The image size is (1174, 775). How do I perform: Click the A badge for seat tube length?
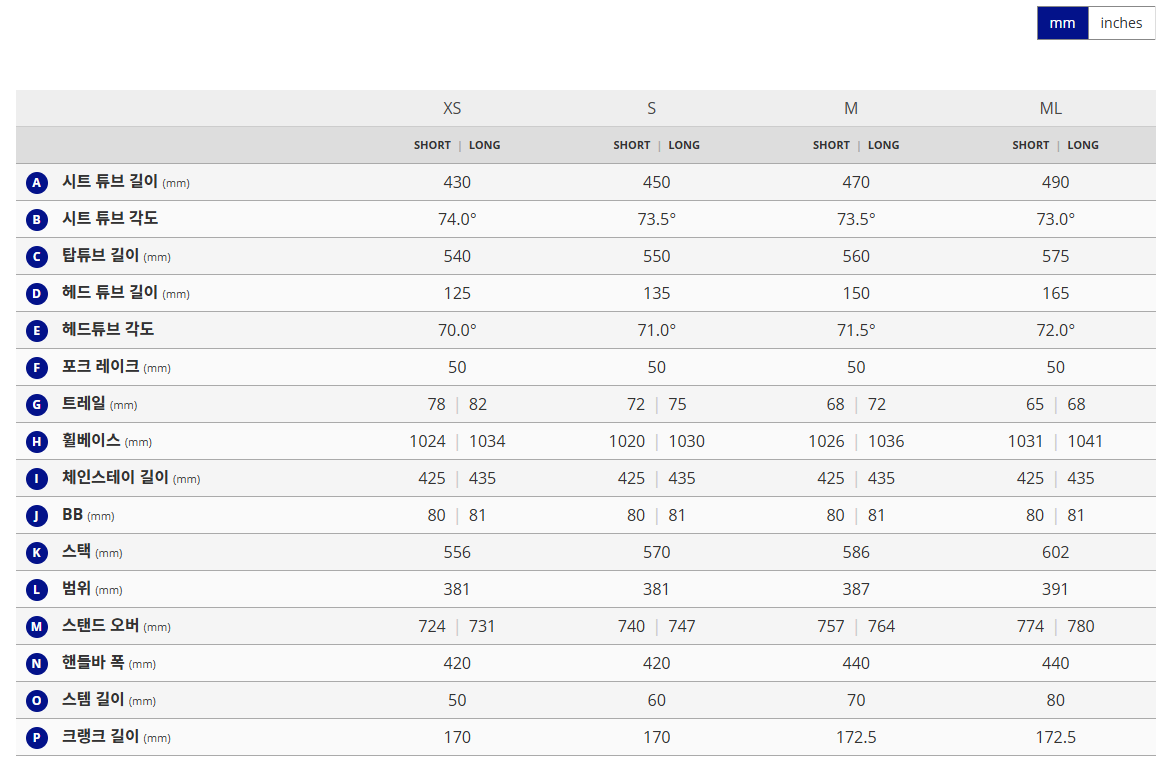(37, 183)
